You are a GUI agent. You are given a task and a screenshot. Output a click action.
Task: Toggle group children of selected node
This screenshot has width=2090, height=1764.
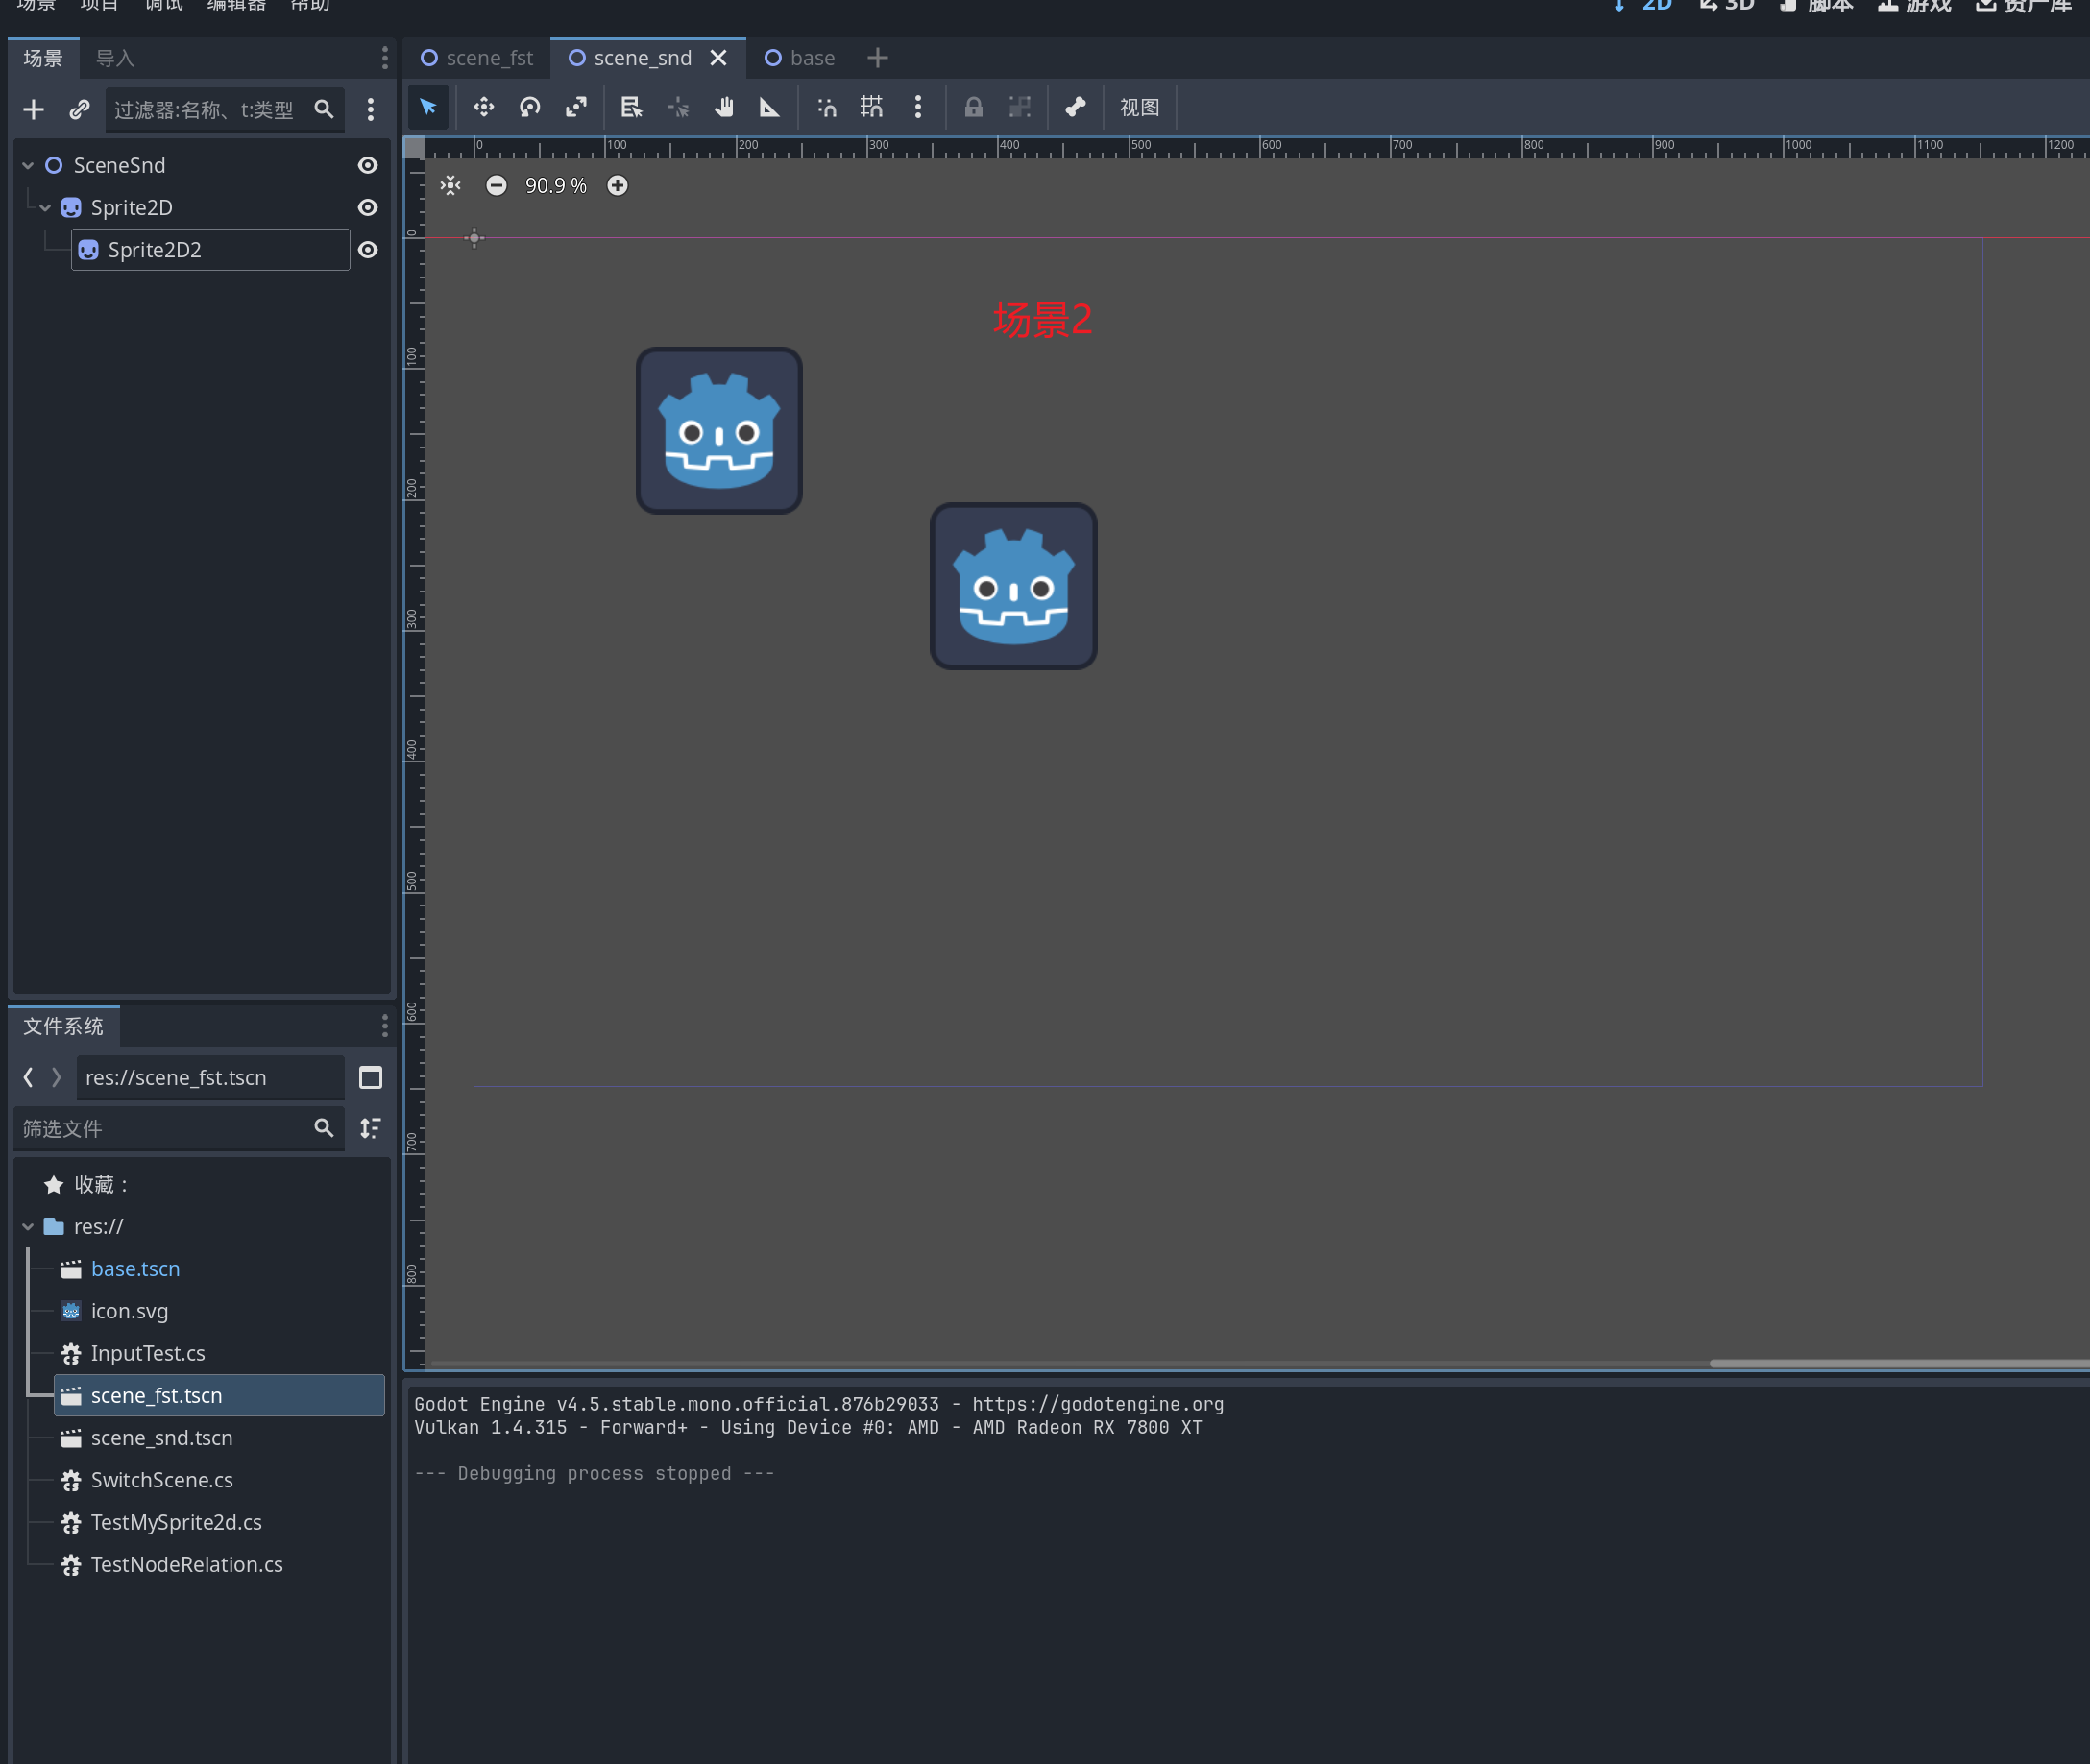[x=1019, y=107]
